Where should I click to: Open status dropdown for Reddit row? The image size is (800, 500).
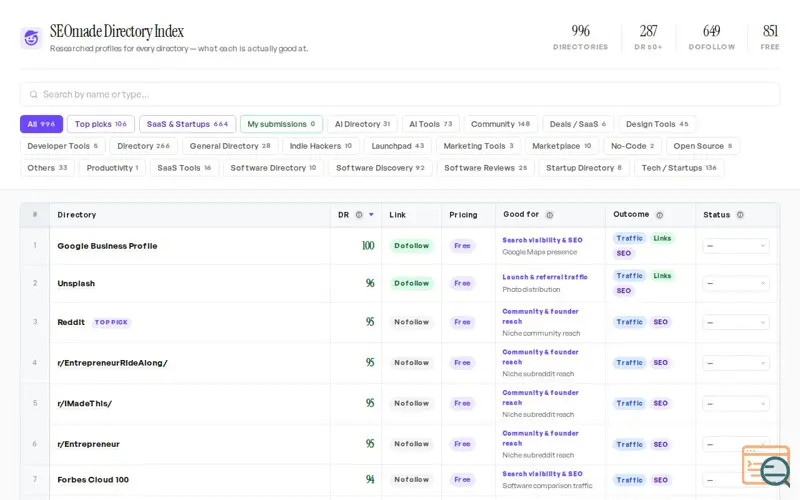point(736,322)
